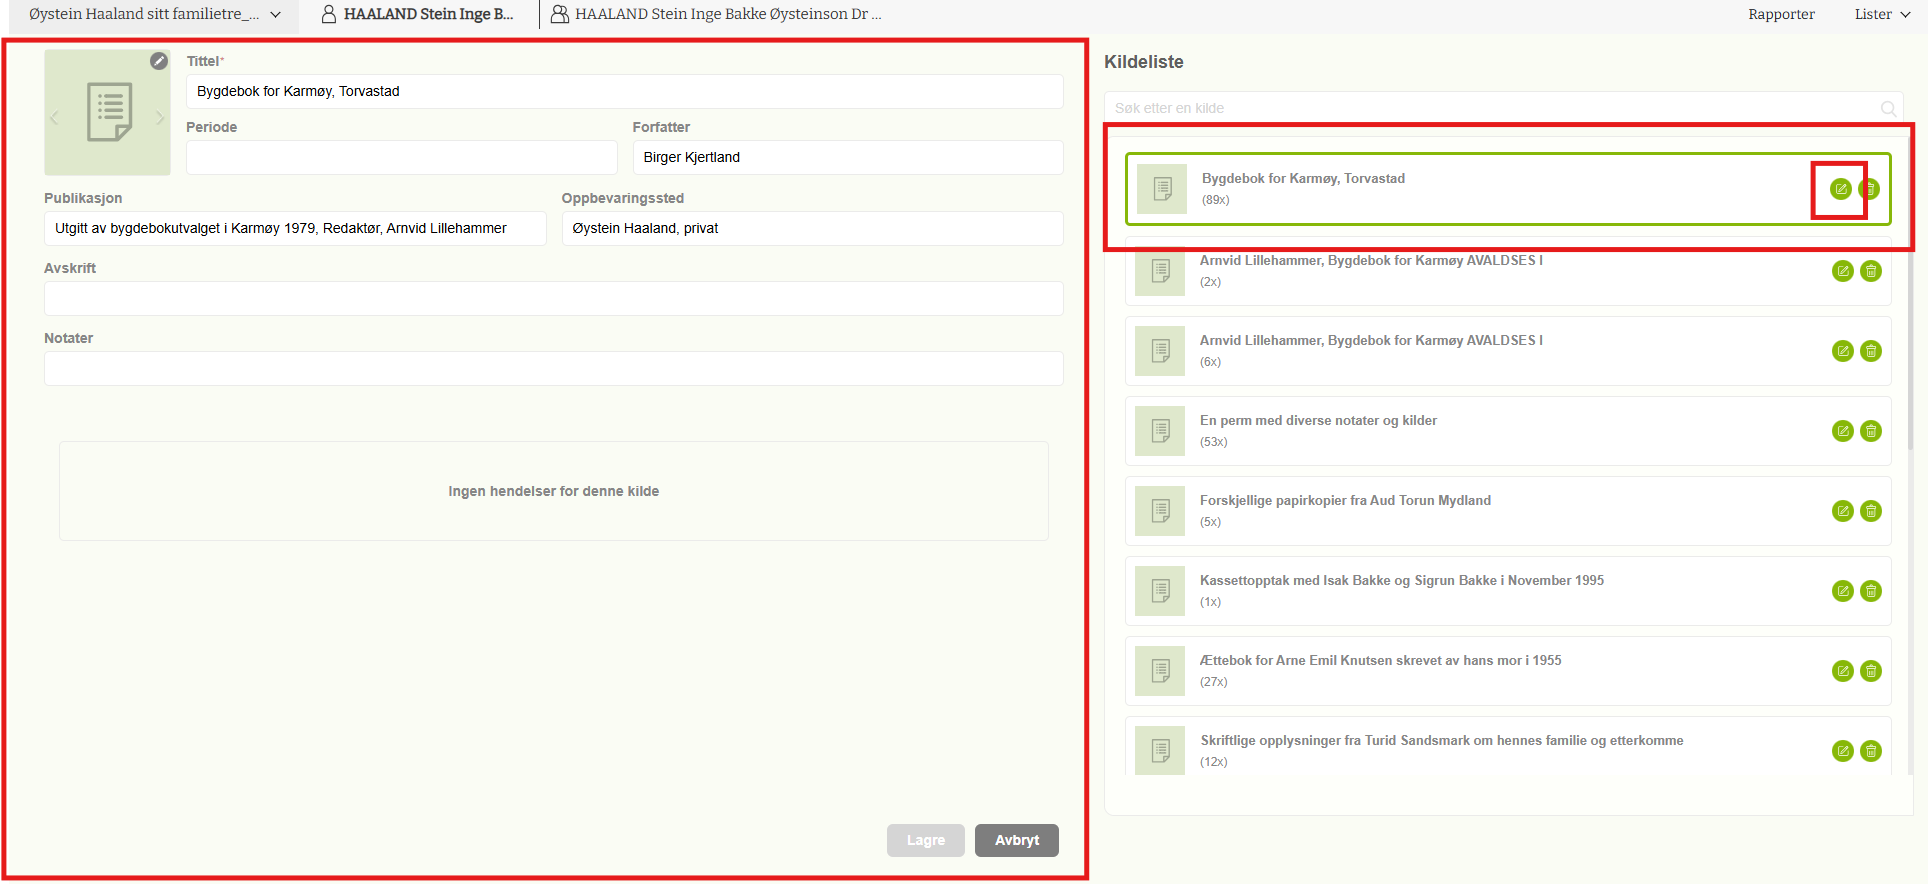The width and height of the screenshot is (1928, 884).
Task: Delete the Ættebok for Arne Emil Knutsen source
Action: 1870,671
